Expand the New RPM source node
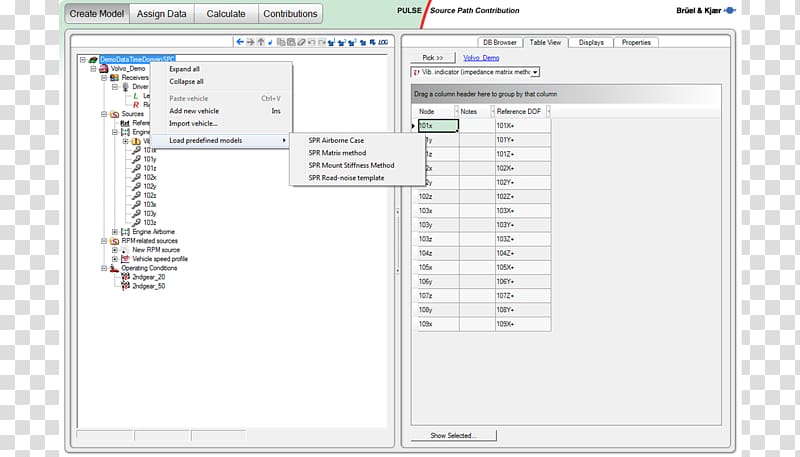 (x=115, y=250)
